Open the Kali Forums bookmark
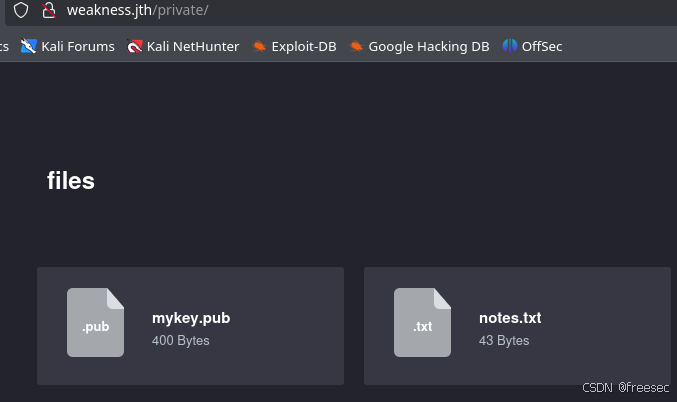 pos(68,46)
